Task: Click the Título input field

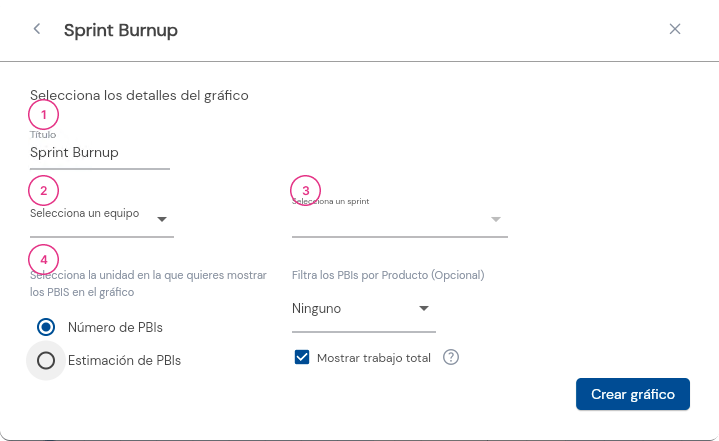Action: 100,152
